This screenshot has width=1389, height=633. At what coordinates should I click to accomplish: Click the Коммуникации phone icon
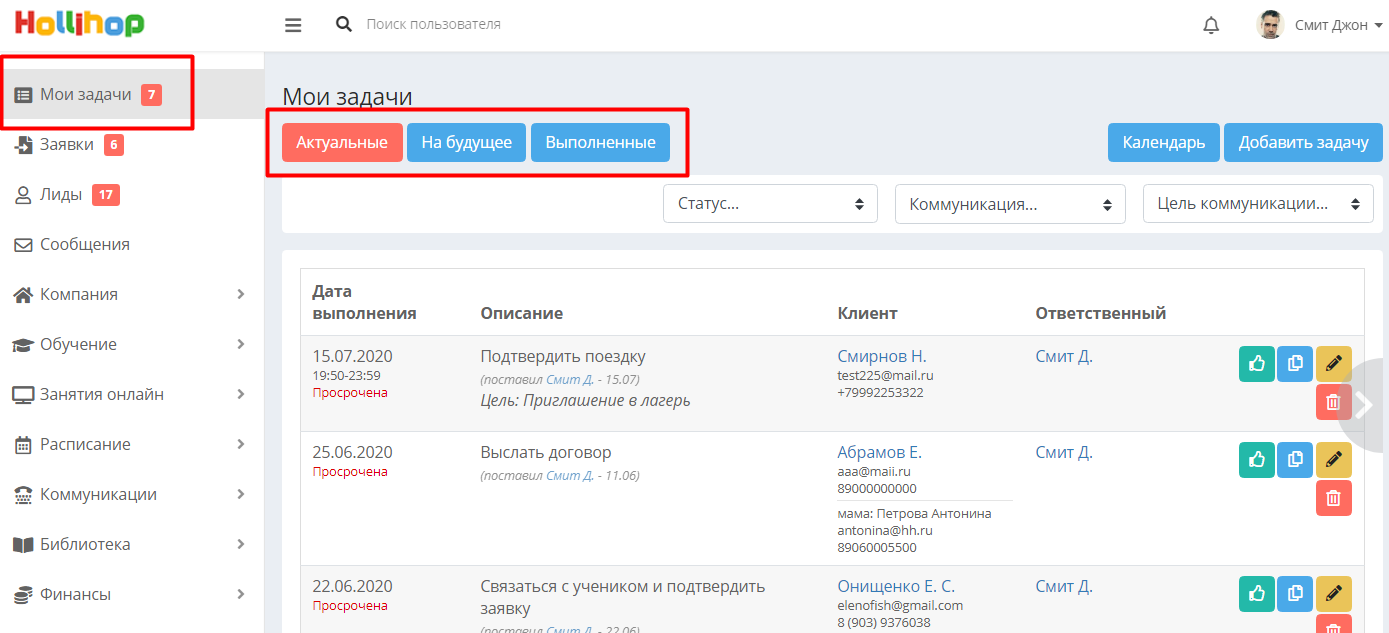[23, 495]
